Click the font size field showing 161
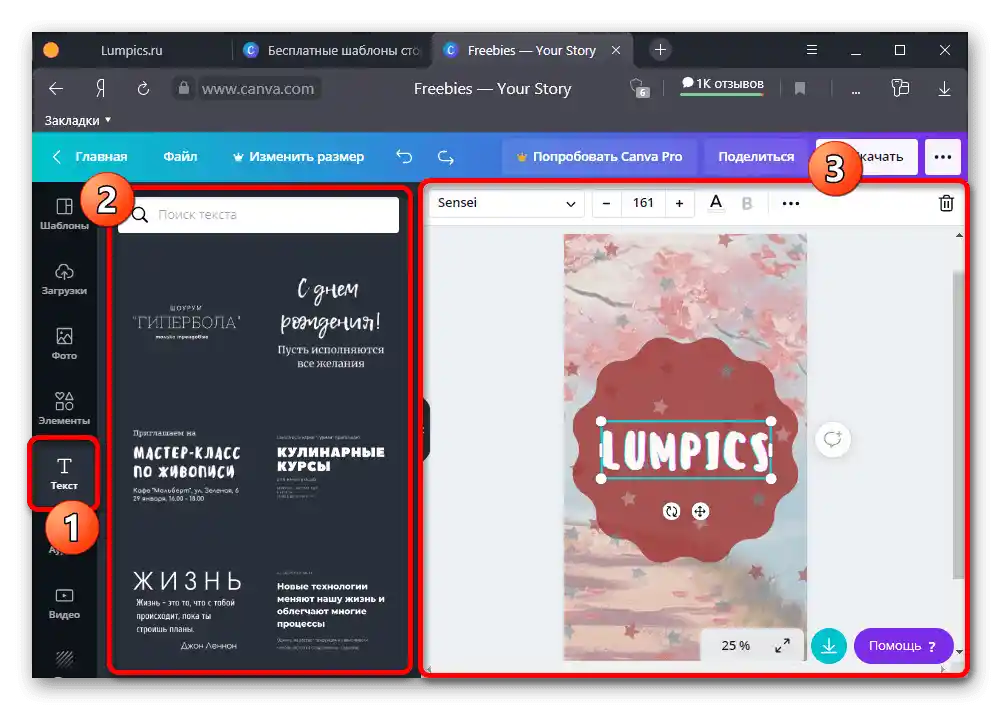The image size is (1000, 710). click(643, 203)
